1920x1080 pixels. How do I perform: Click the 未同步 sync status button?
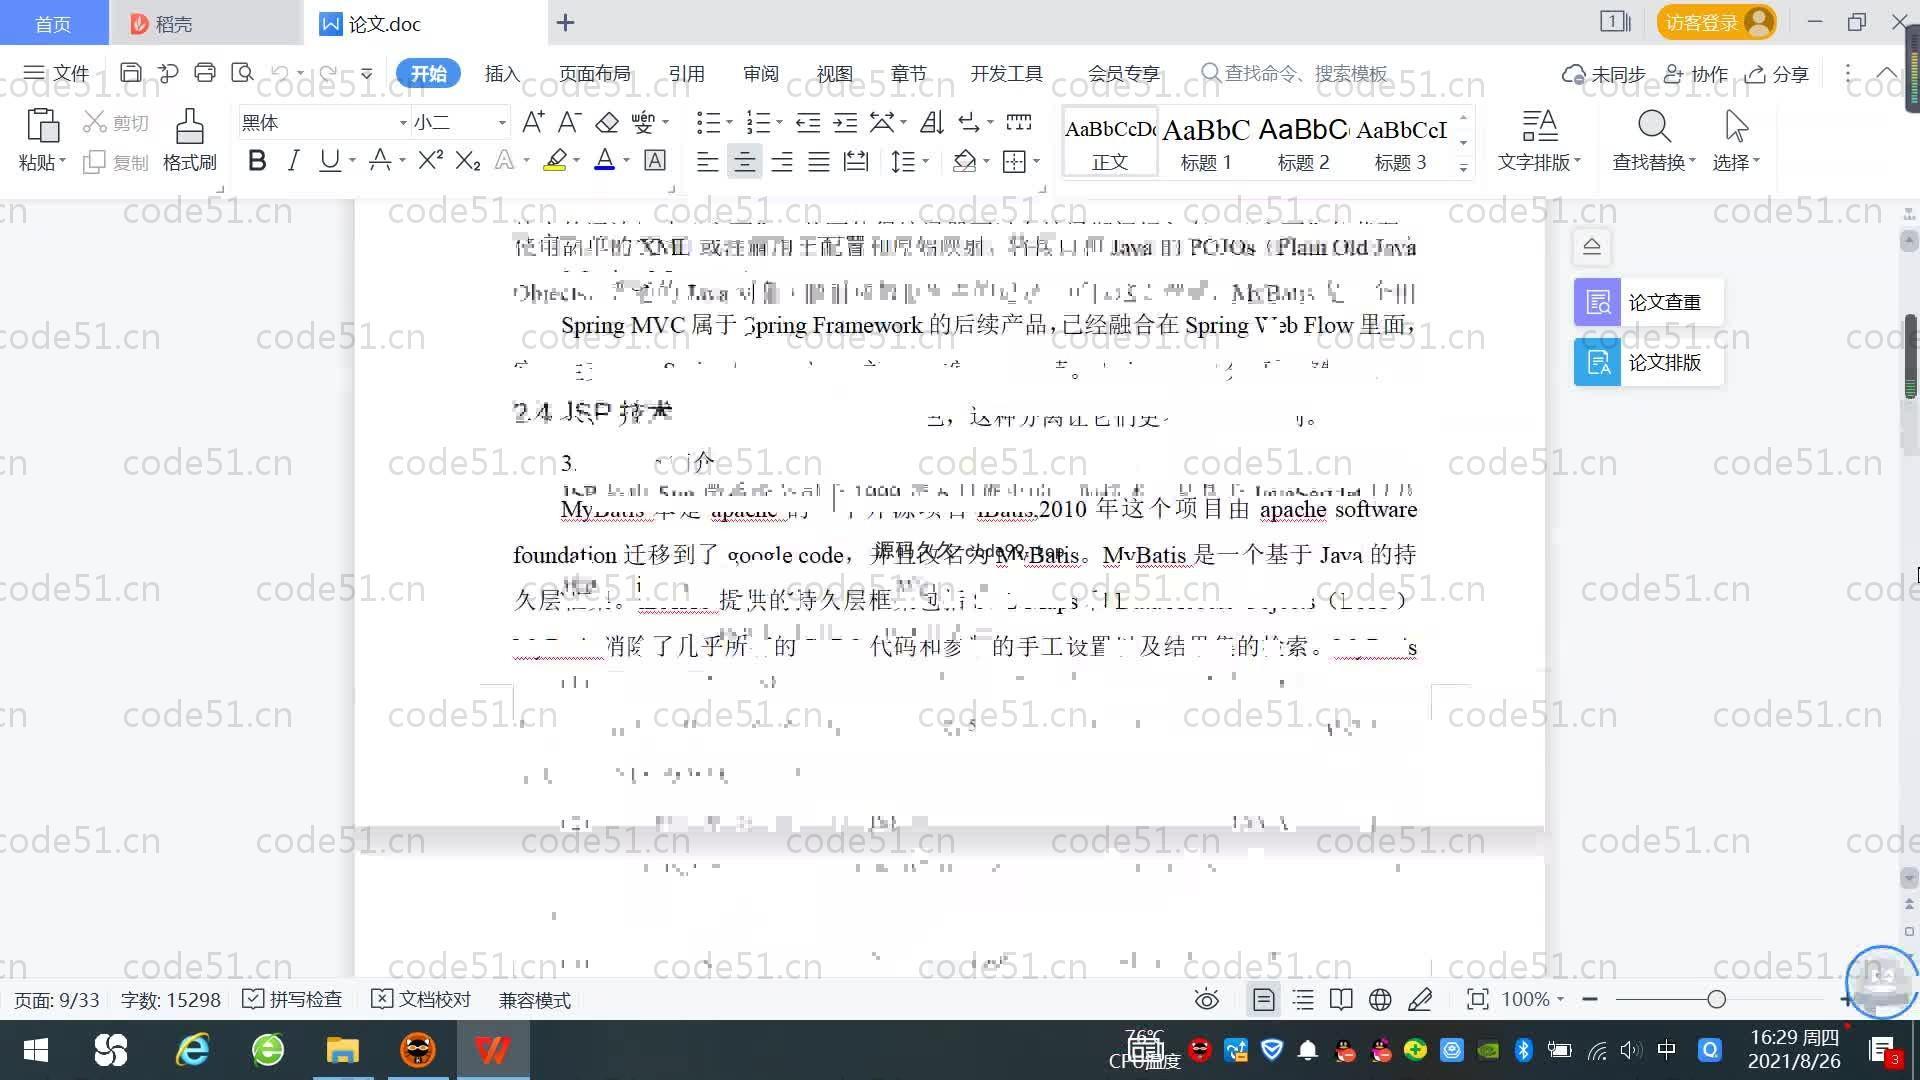pyautogui.click(x=1604, y=74)
